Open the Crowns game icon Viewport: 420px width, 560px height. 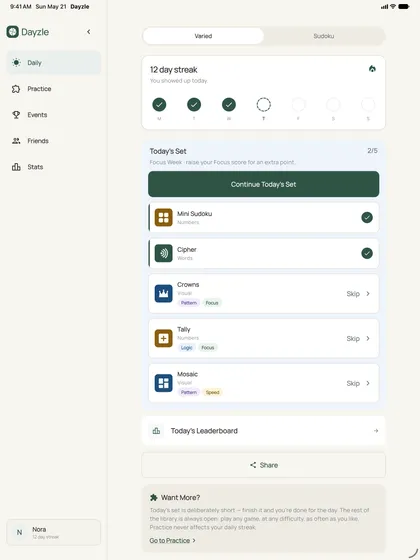(164, 294)
